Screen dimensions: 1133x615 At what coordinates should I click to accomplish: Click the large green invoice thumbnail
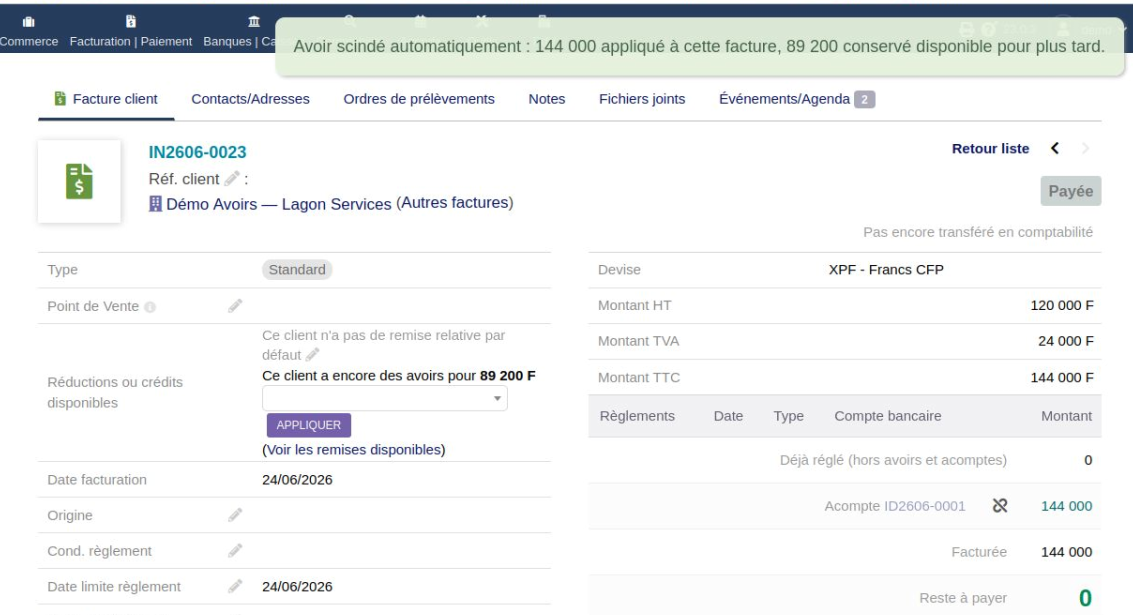pos(79,181)
